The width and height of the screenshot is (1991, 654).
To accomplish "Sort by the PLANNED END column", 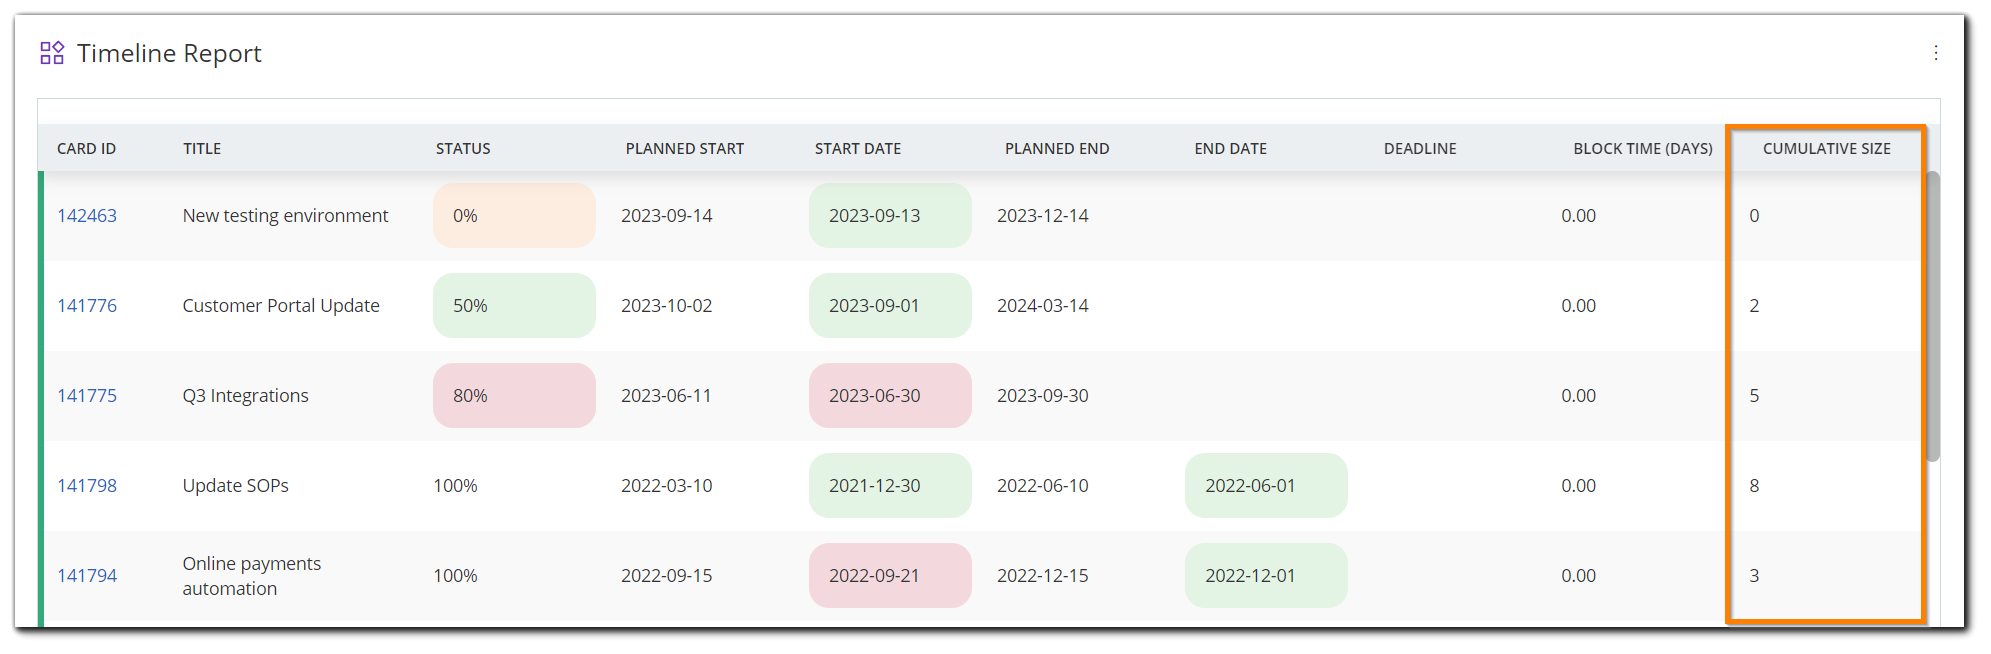I will (x=1056, y=148).
